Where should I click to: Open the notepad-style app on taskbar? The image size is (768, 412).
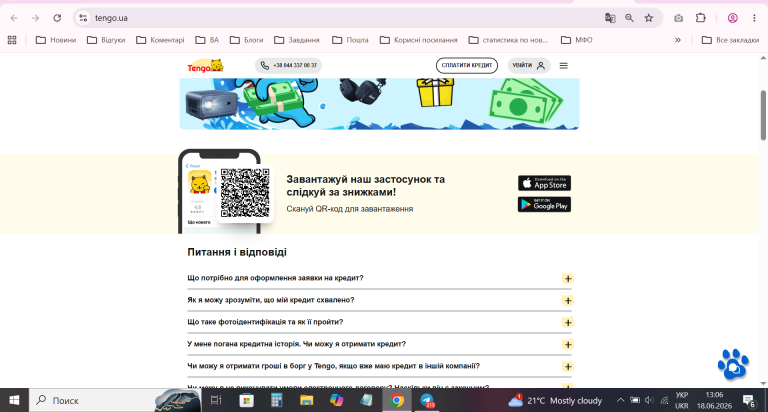367,401
